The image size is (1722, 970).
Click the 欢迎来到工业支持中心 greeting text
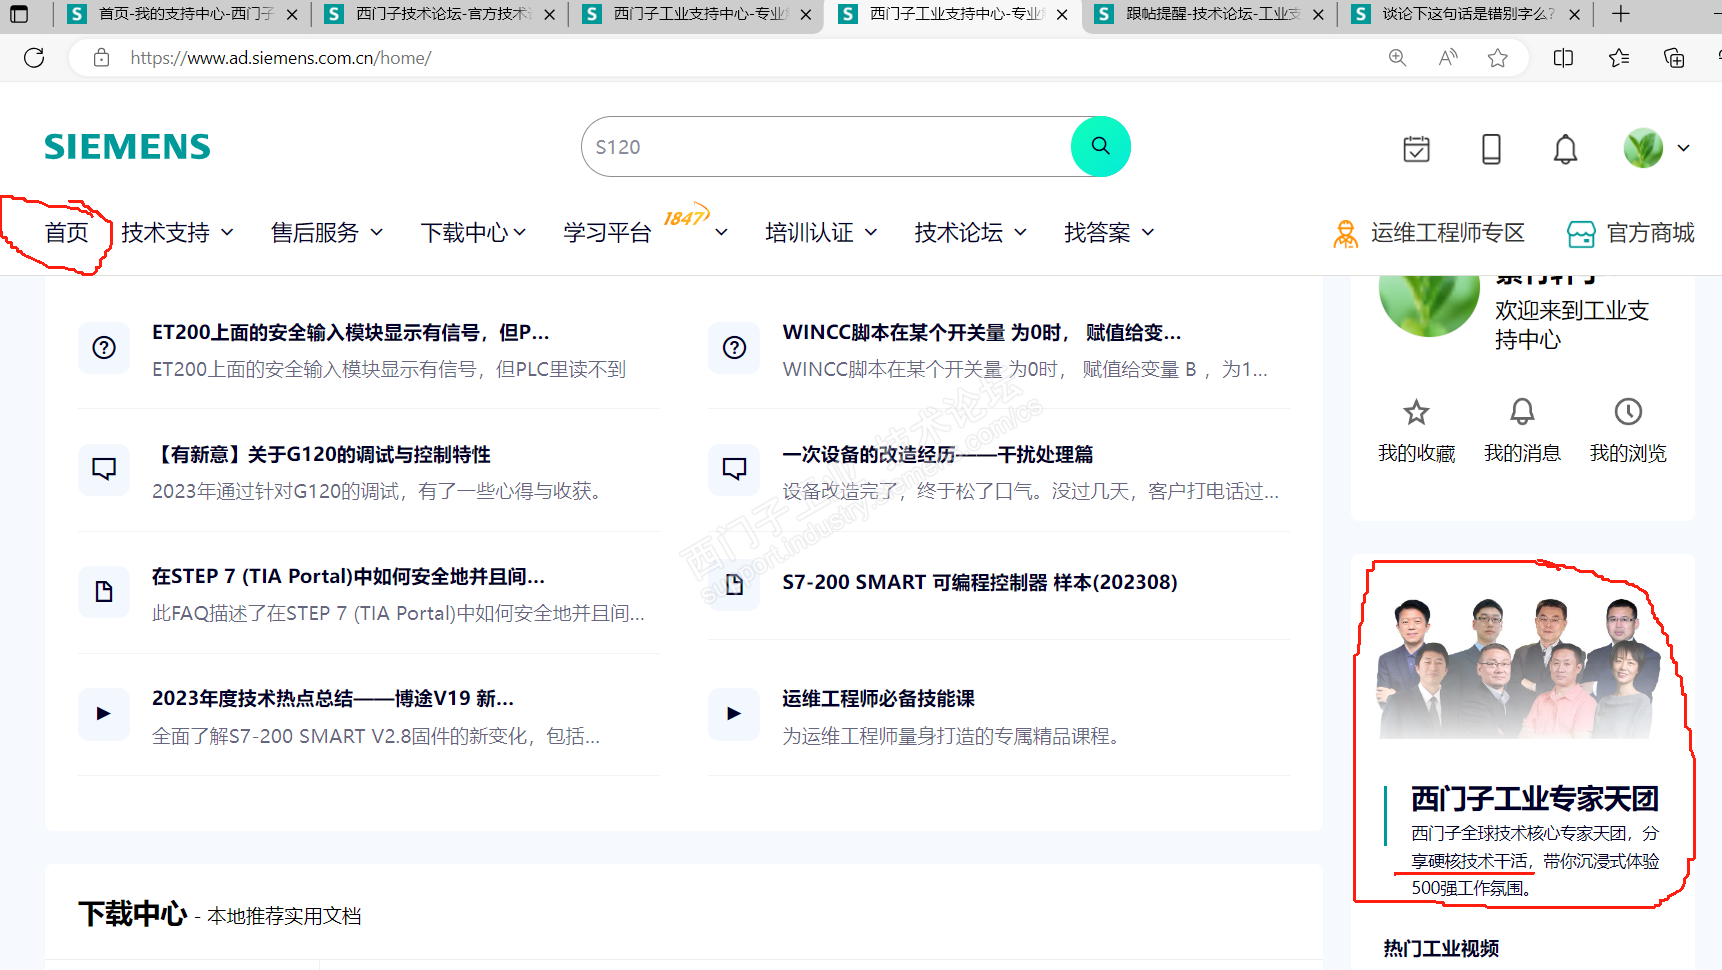click(1572, 325)
